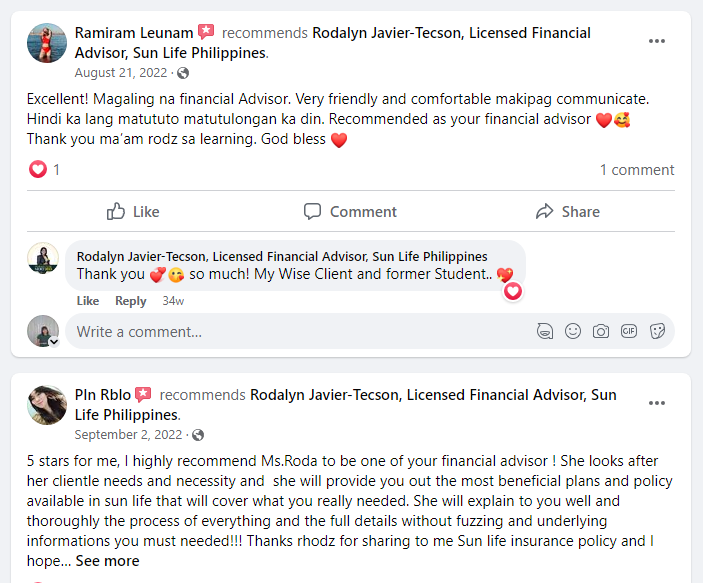Insert a GIF using the GIF icon

629,331
